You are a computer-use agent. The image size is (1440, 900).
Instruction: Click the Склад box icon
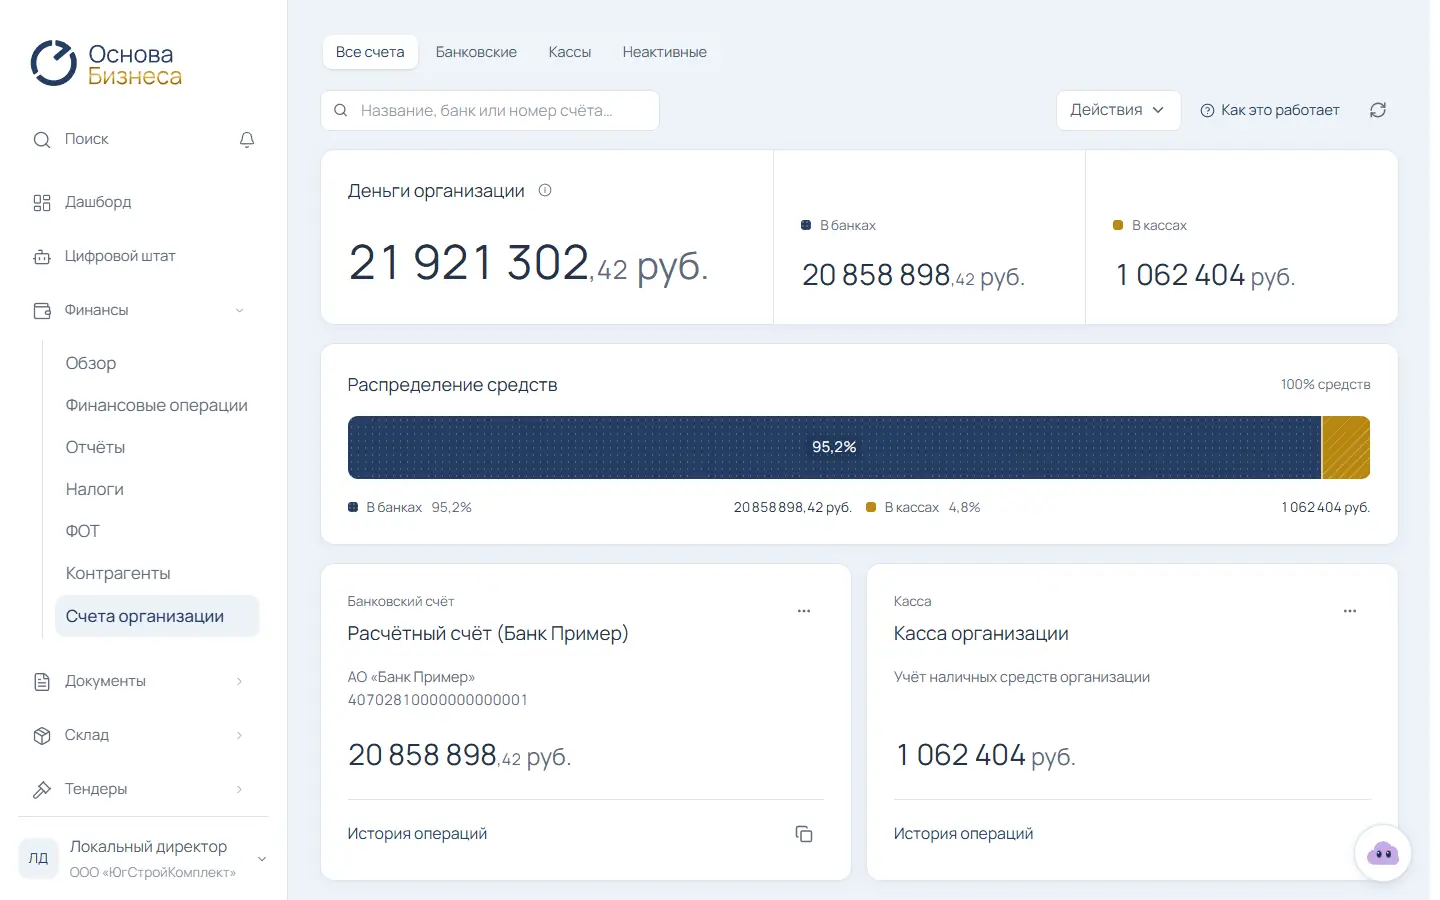click(42, 736)
